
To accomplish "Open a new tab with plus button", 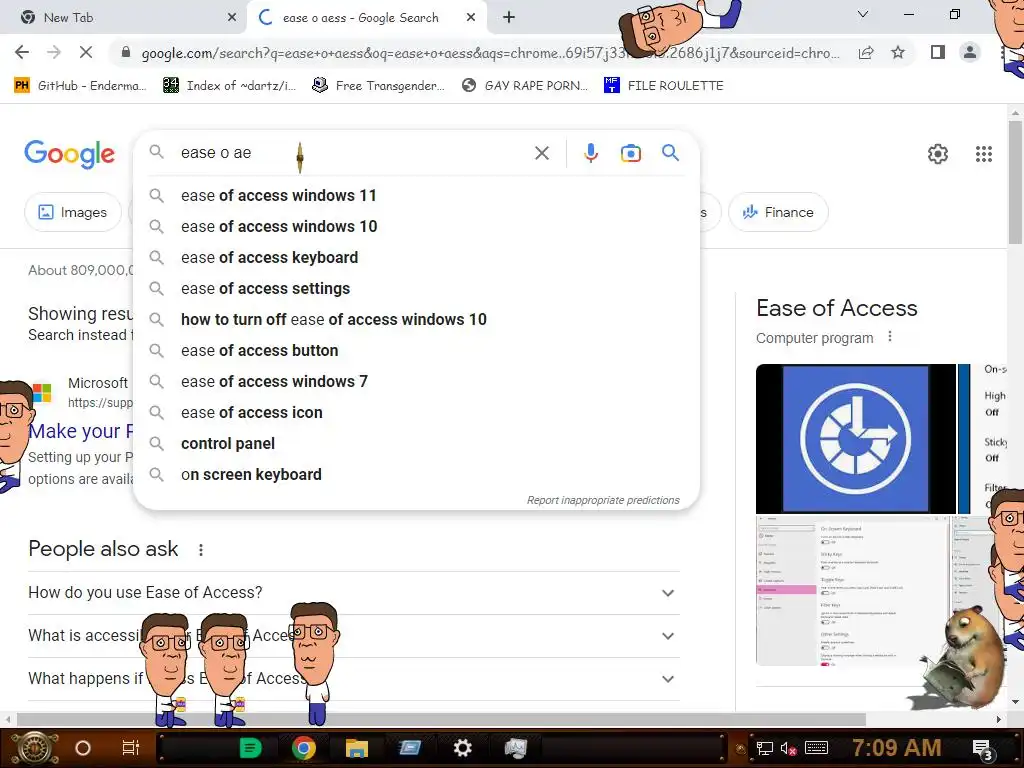I will click(509, 18).
